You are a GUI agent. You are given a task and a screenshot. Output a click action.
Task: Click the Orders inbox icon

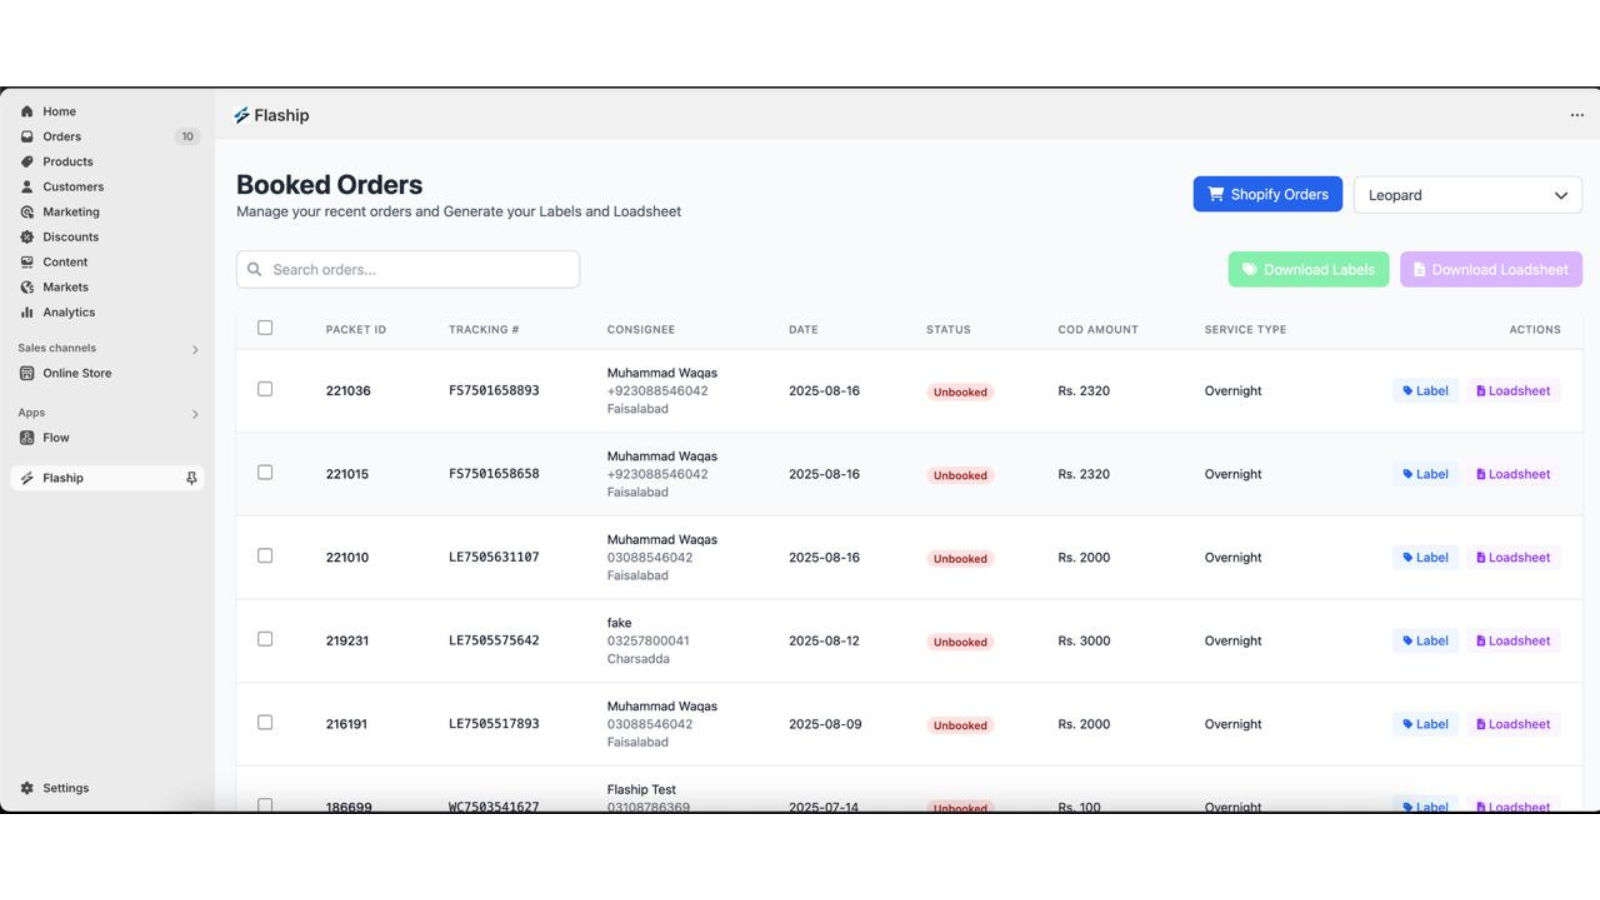pos(27,136)
